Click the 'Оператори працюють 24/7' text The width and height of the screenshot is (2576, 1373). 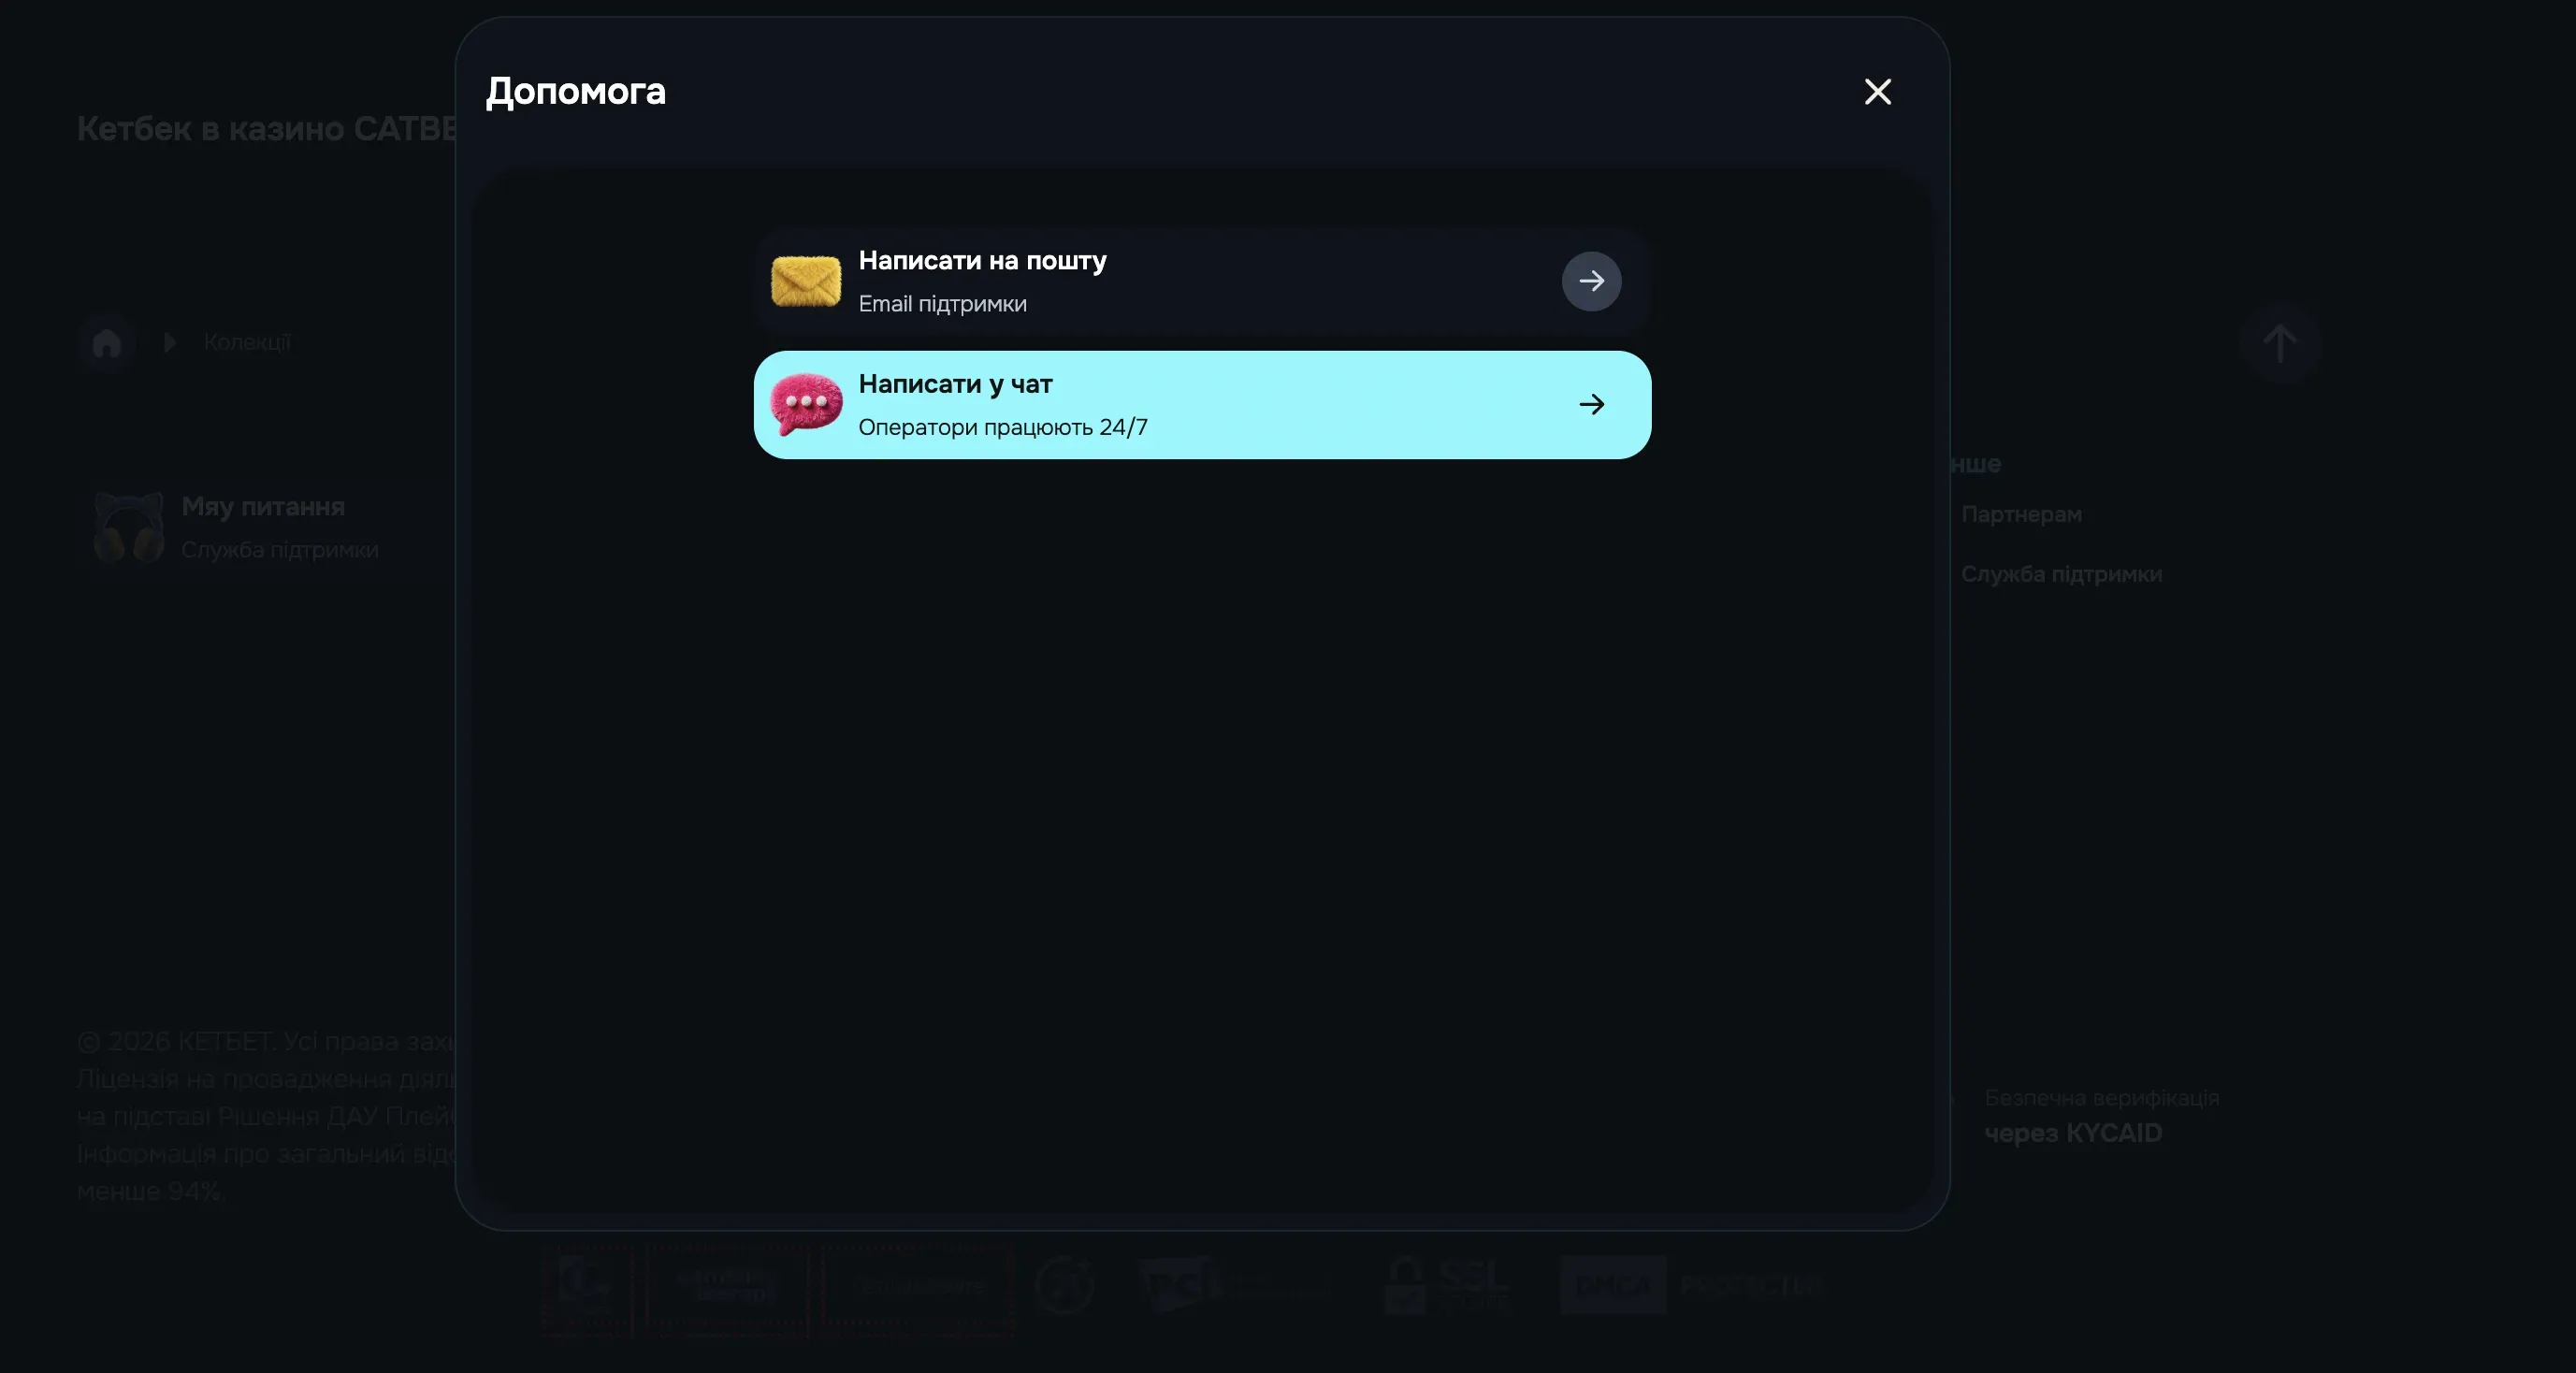(x=1003, y=428)
